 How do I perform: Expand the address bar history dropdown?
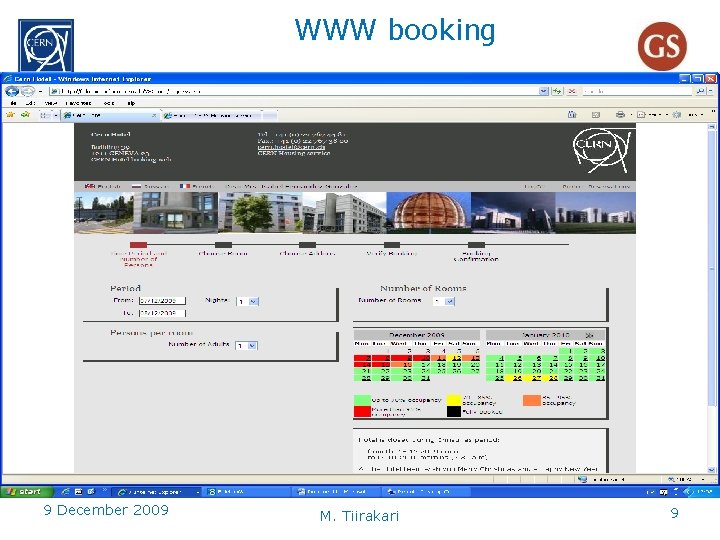[544, 91]
